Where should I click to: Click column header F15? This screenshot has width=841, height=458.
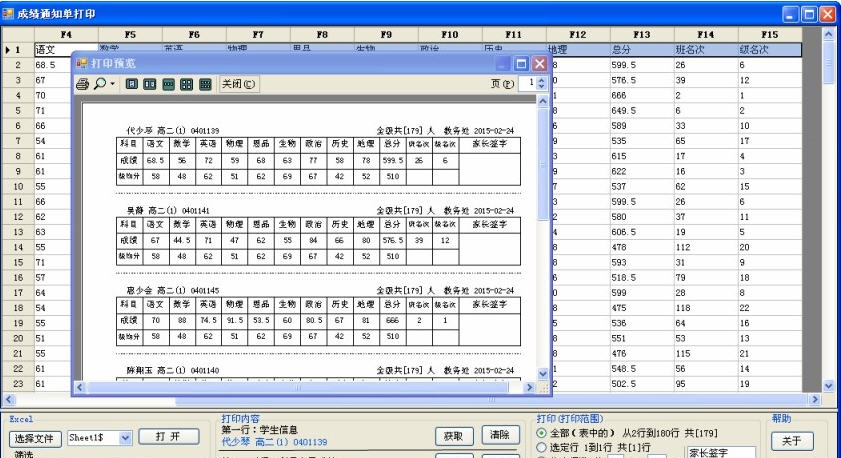[x=769, y=34]
